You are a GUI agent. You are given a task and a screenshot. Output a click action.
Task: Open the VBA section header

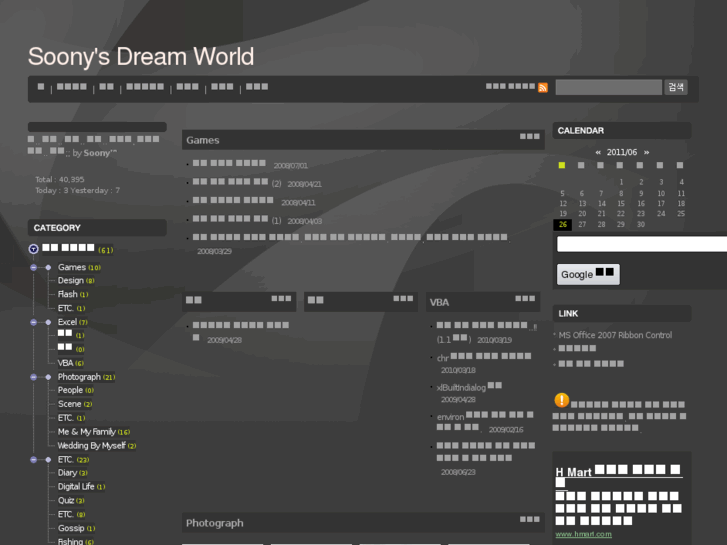coord(439,302)
